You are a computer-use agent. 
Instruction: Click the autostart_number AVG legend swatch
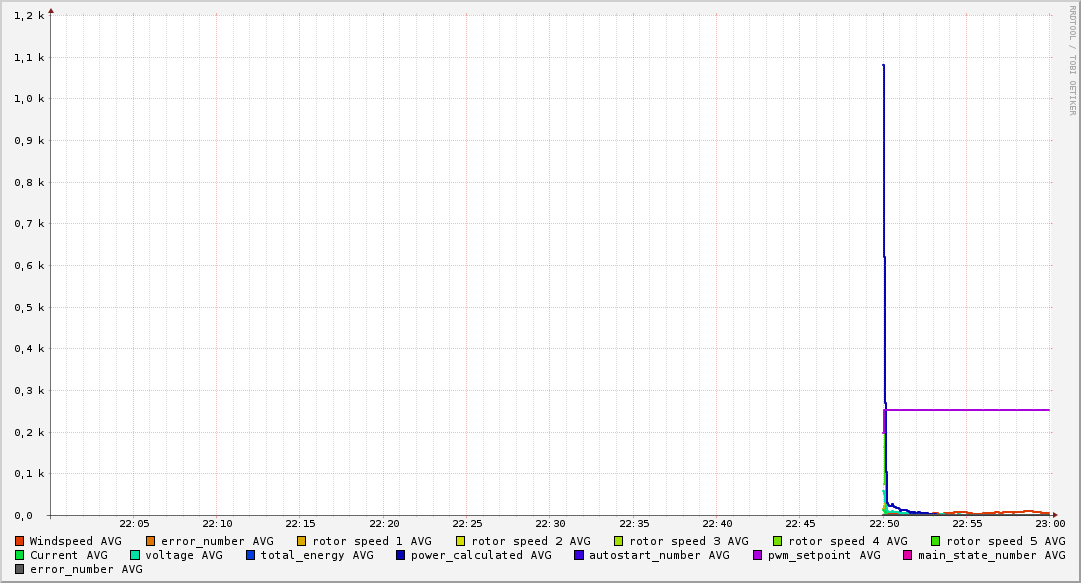pyautogui.click(x=578, y=555)
